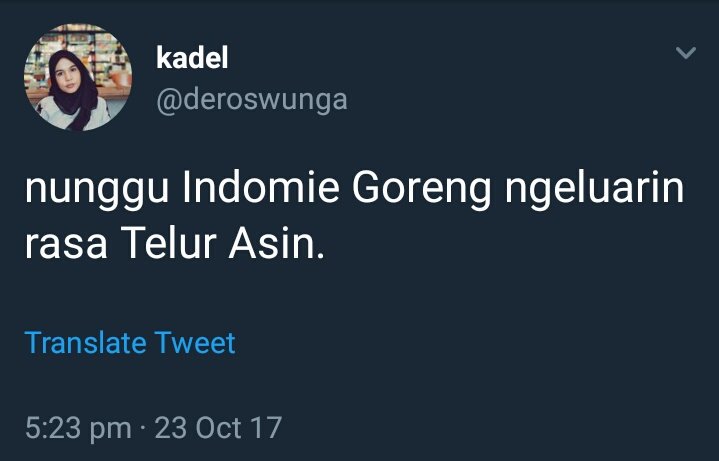Click the word Goreng in the tweet
This screenshot has width=719, height=461.
click(x=421, y=189)
